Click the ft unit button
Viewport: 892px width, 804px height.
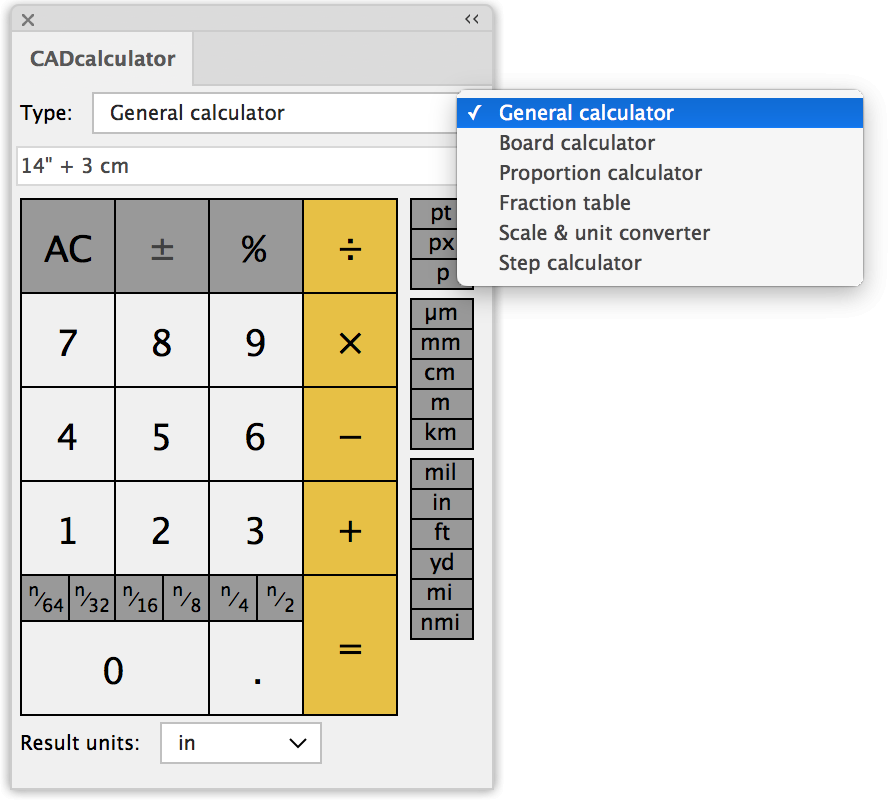[441, 533]
